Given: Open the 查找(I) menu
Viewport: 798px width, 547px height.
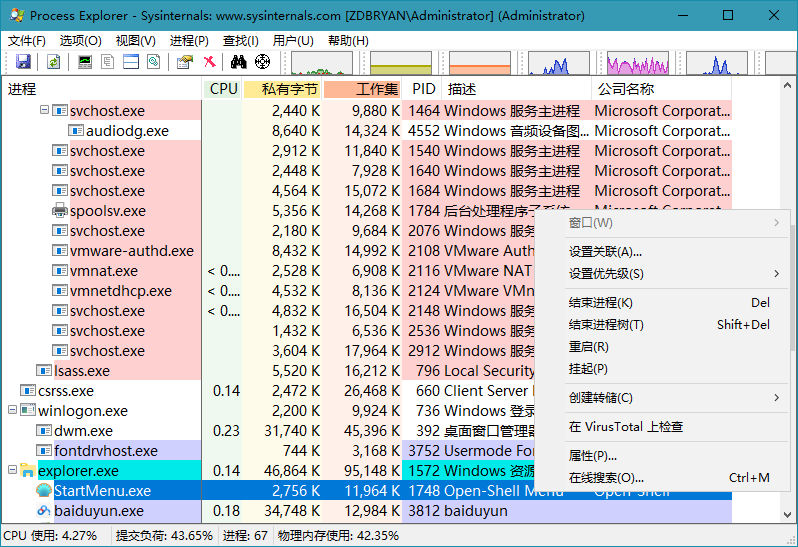Looking at the screenshot, I should (x=241, y=41).
